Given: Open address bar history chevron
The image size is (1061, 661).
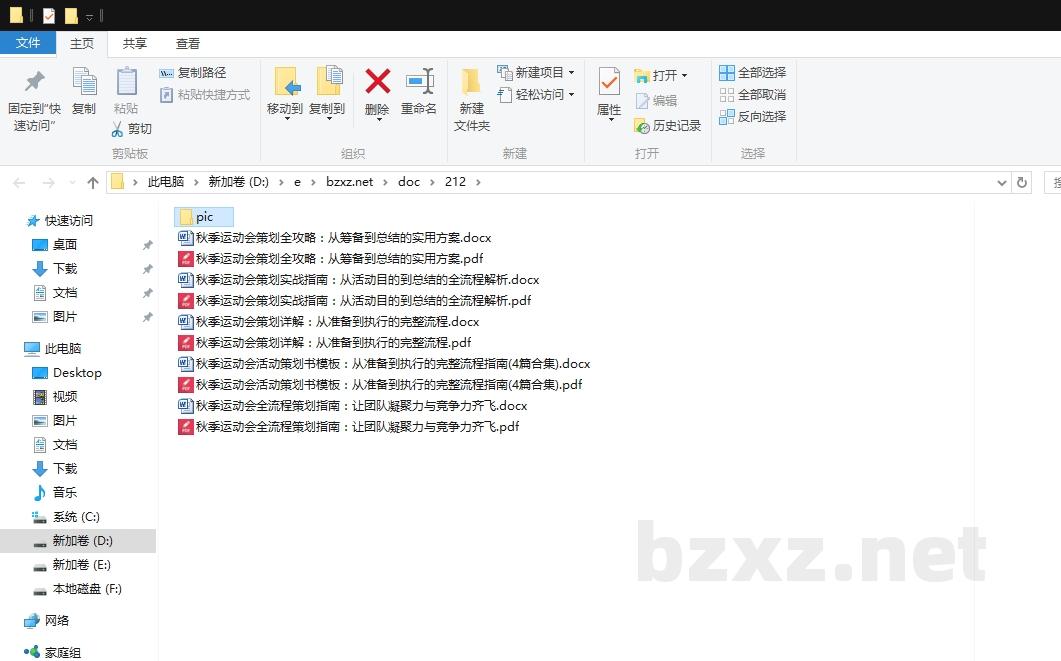Looking at the screenshot, I should [x=1002, y=181].
